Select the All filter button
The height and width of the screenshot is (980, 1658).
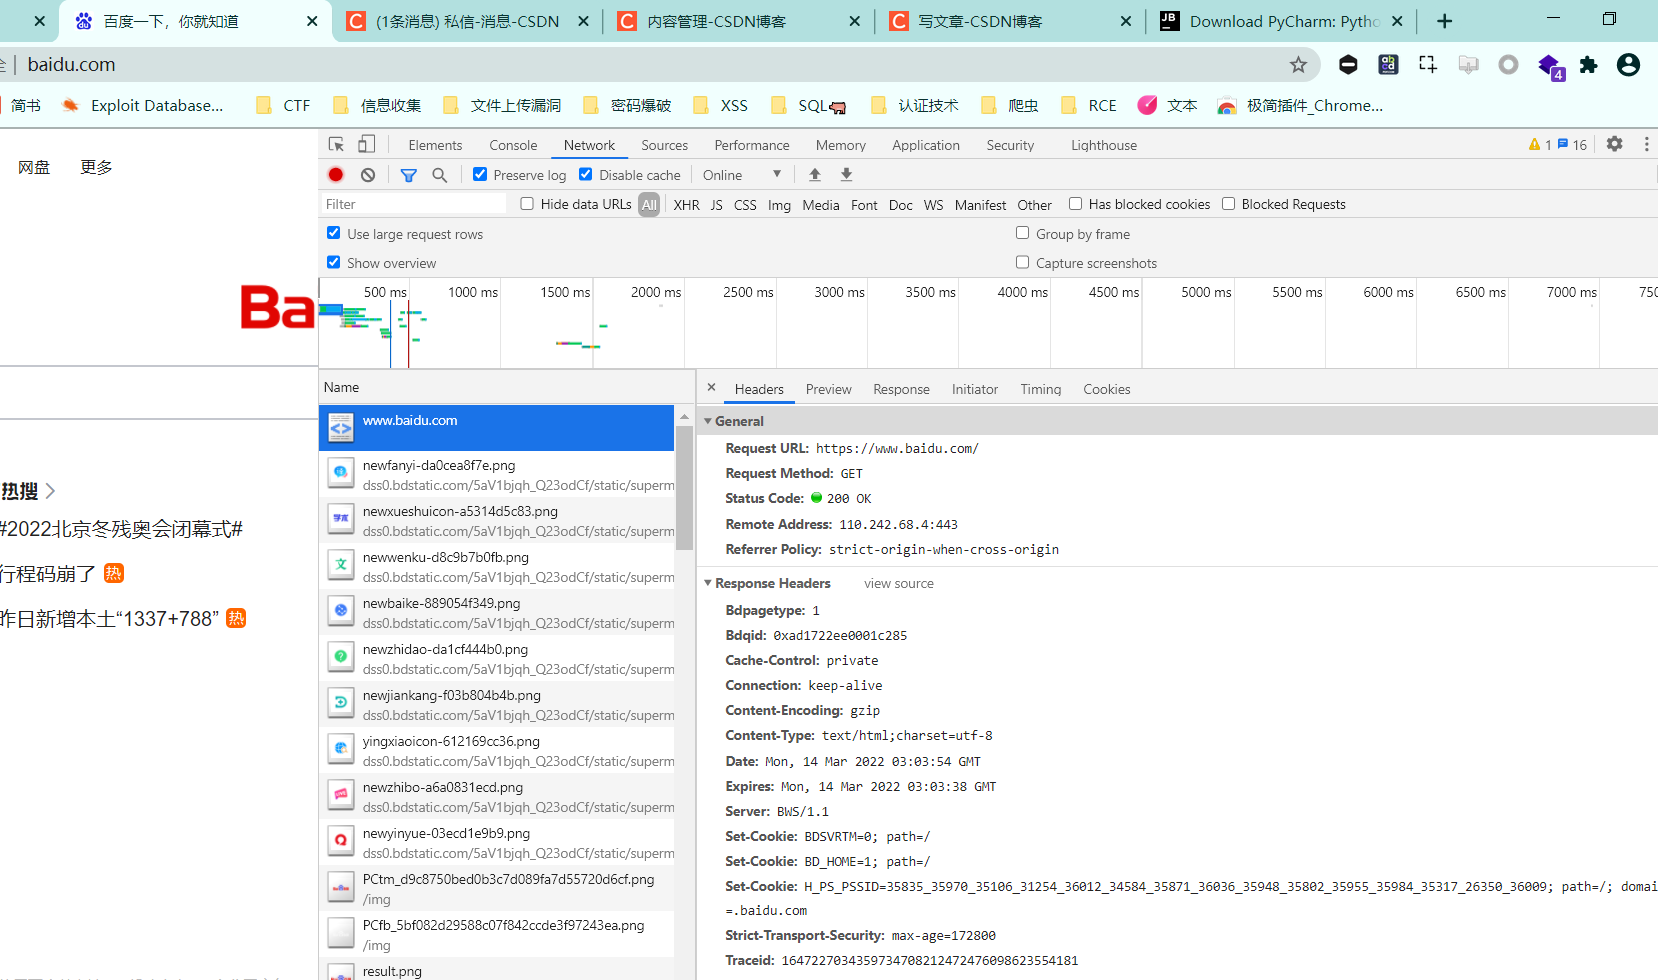[x=649, y=205]
